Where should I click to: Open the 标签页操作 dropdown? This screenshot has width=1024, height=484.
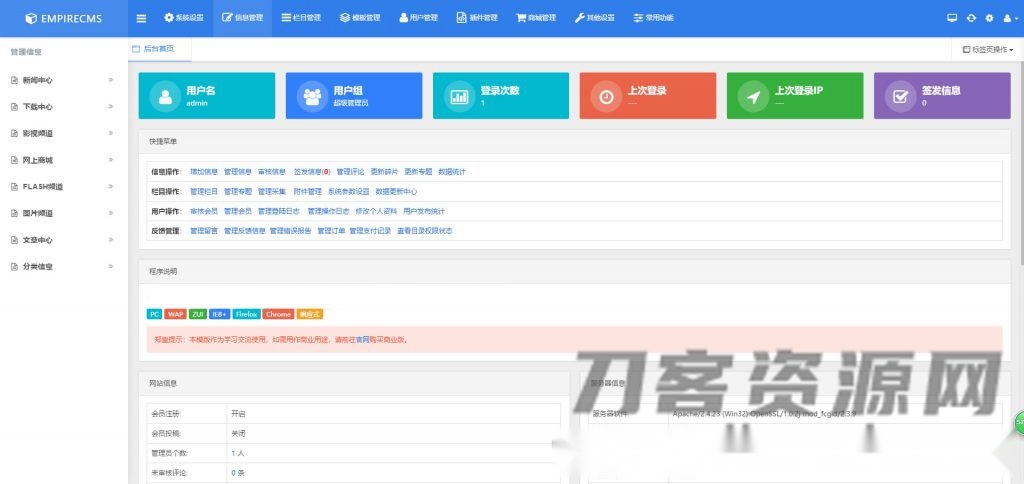tap(988, 50)
